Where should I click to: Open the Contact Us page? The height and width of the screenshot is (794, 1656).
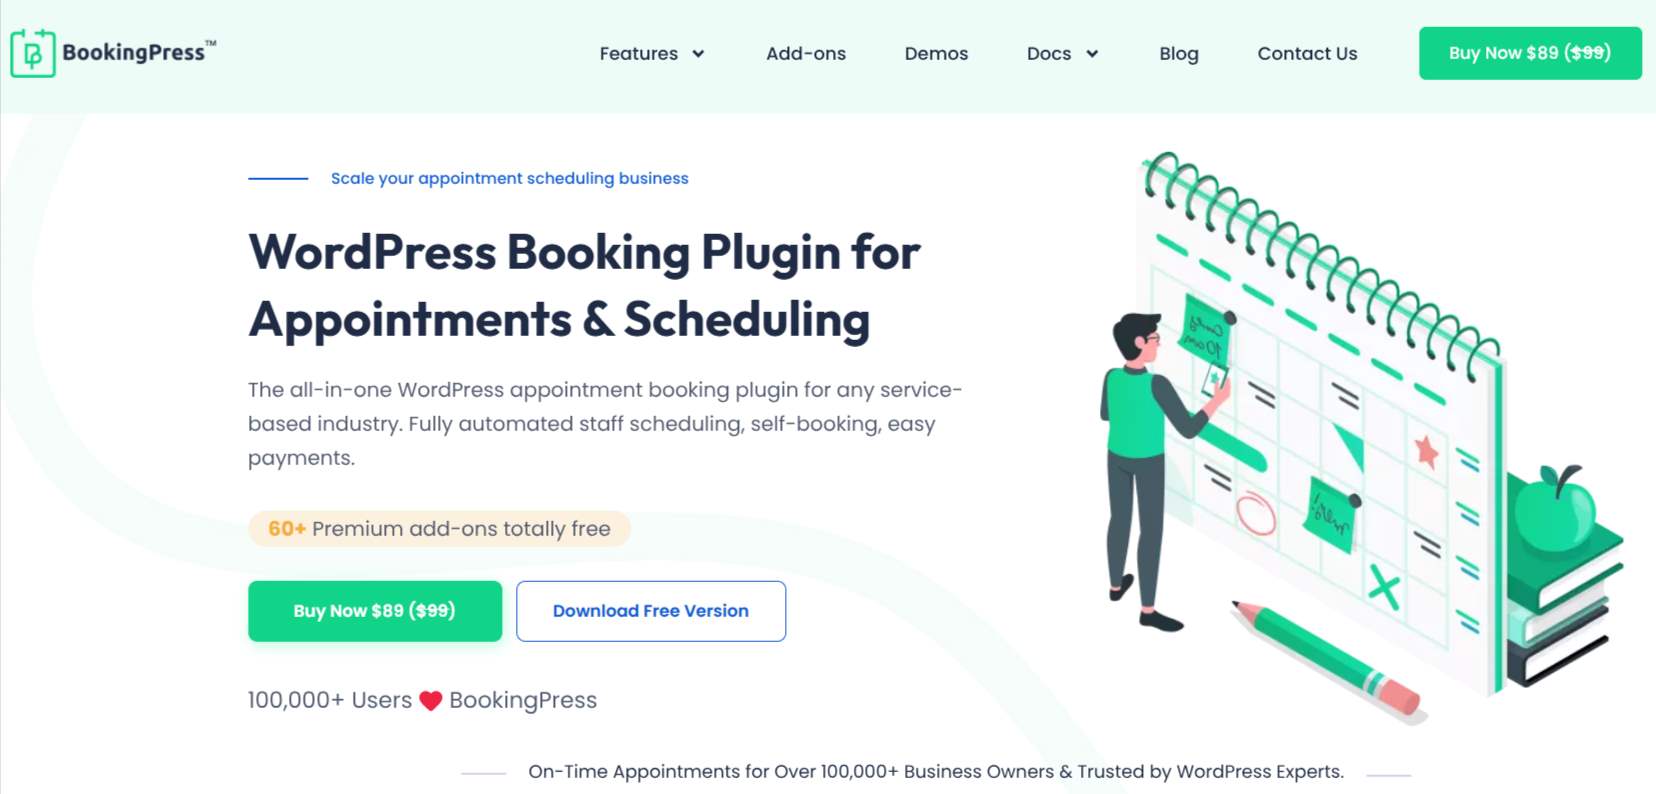tap(1307, 54)
